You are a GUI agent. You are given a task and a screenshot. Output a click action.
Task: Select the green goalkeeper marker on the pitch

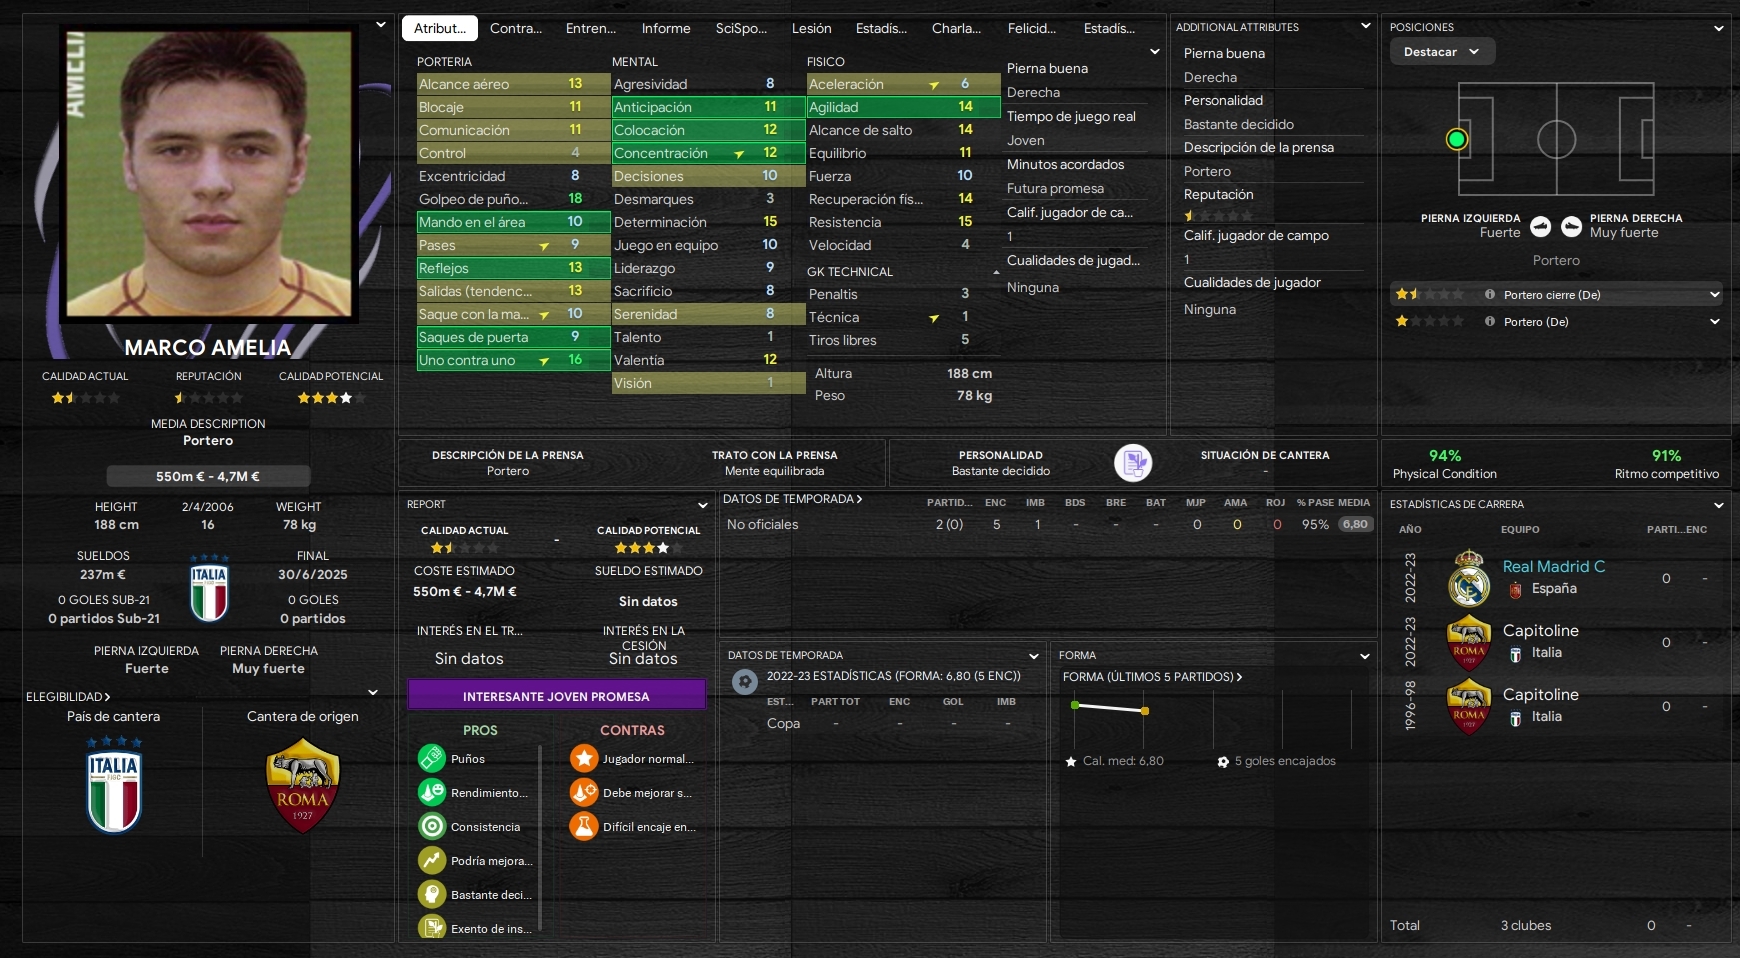pyautogui.click(x=1457, y=139)
